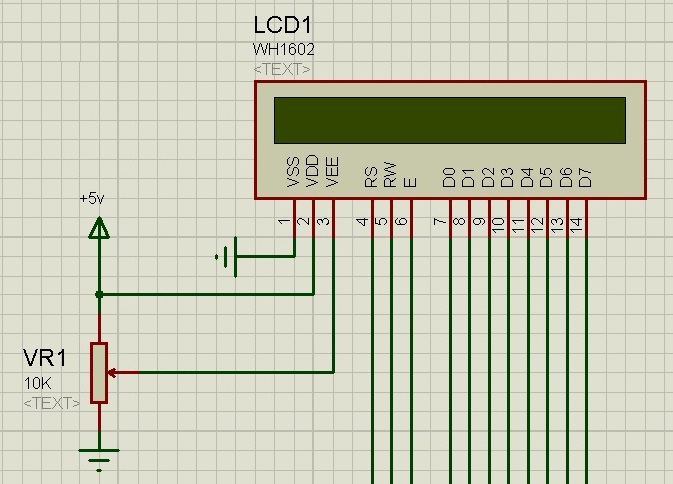The width and height of the screenshot is (673, 484).
Task: Click pin number 12 of LCD1
Action: (x=537, y=225)
